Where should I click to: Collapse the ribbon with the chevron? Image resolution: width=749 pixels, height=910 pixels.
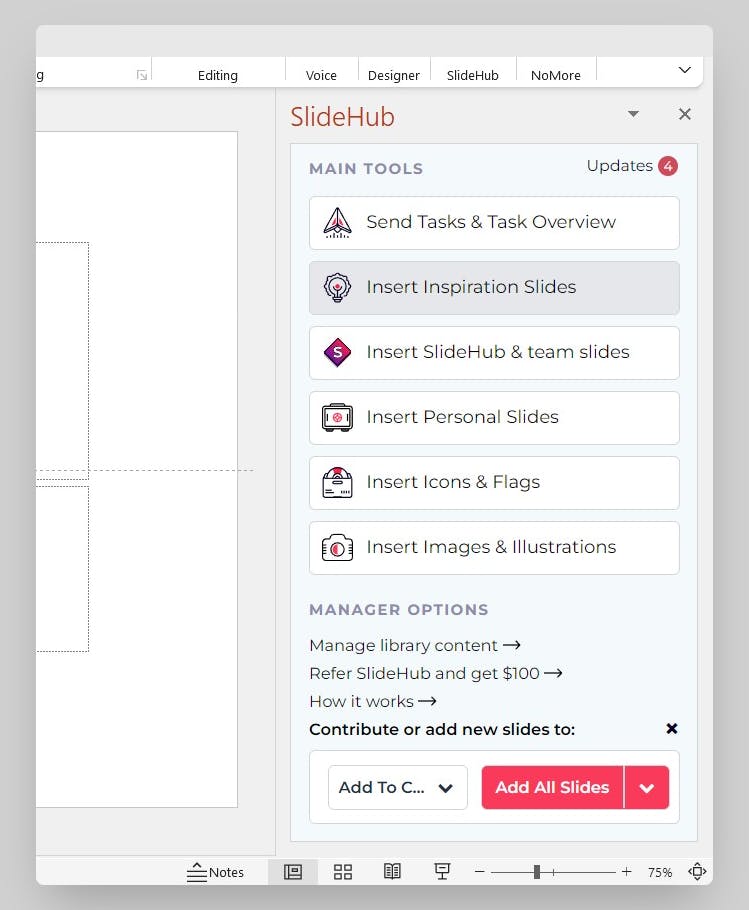(x=685, y=70)
